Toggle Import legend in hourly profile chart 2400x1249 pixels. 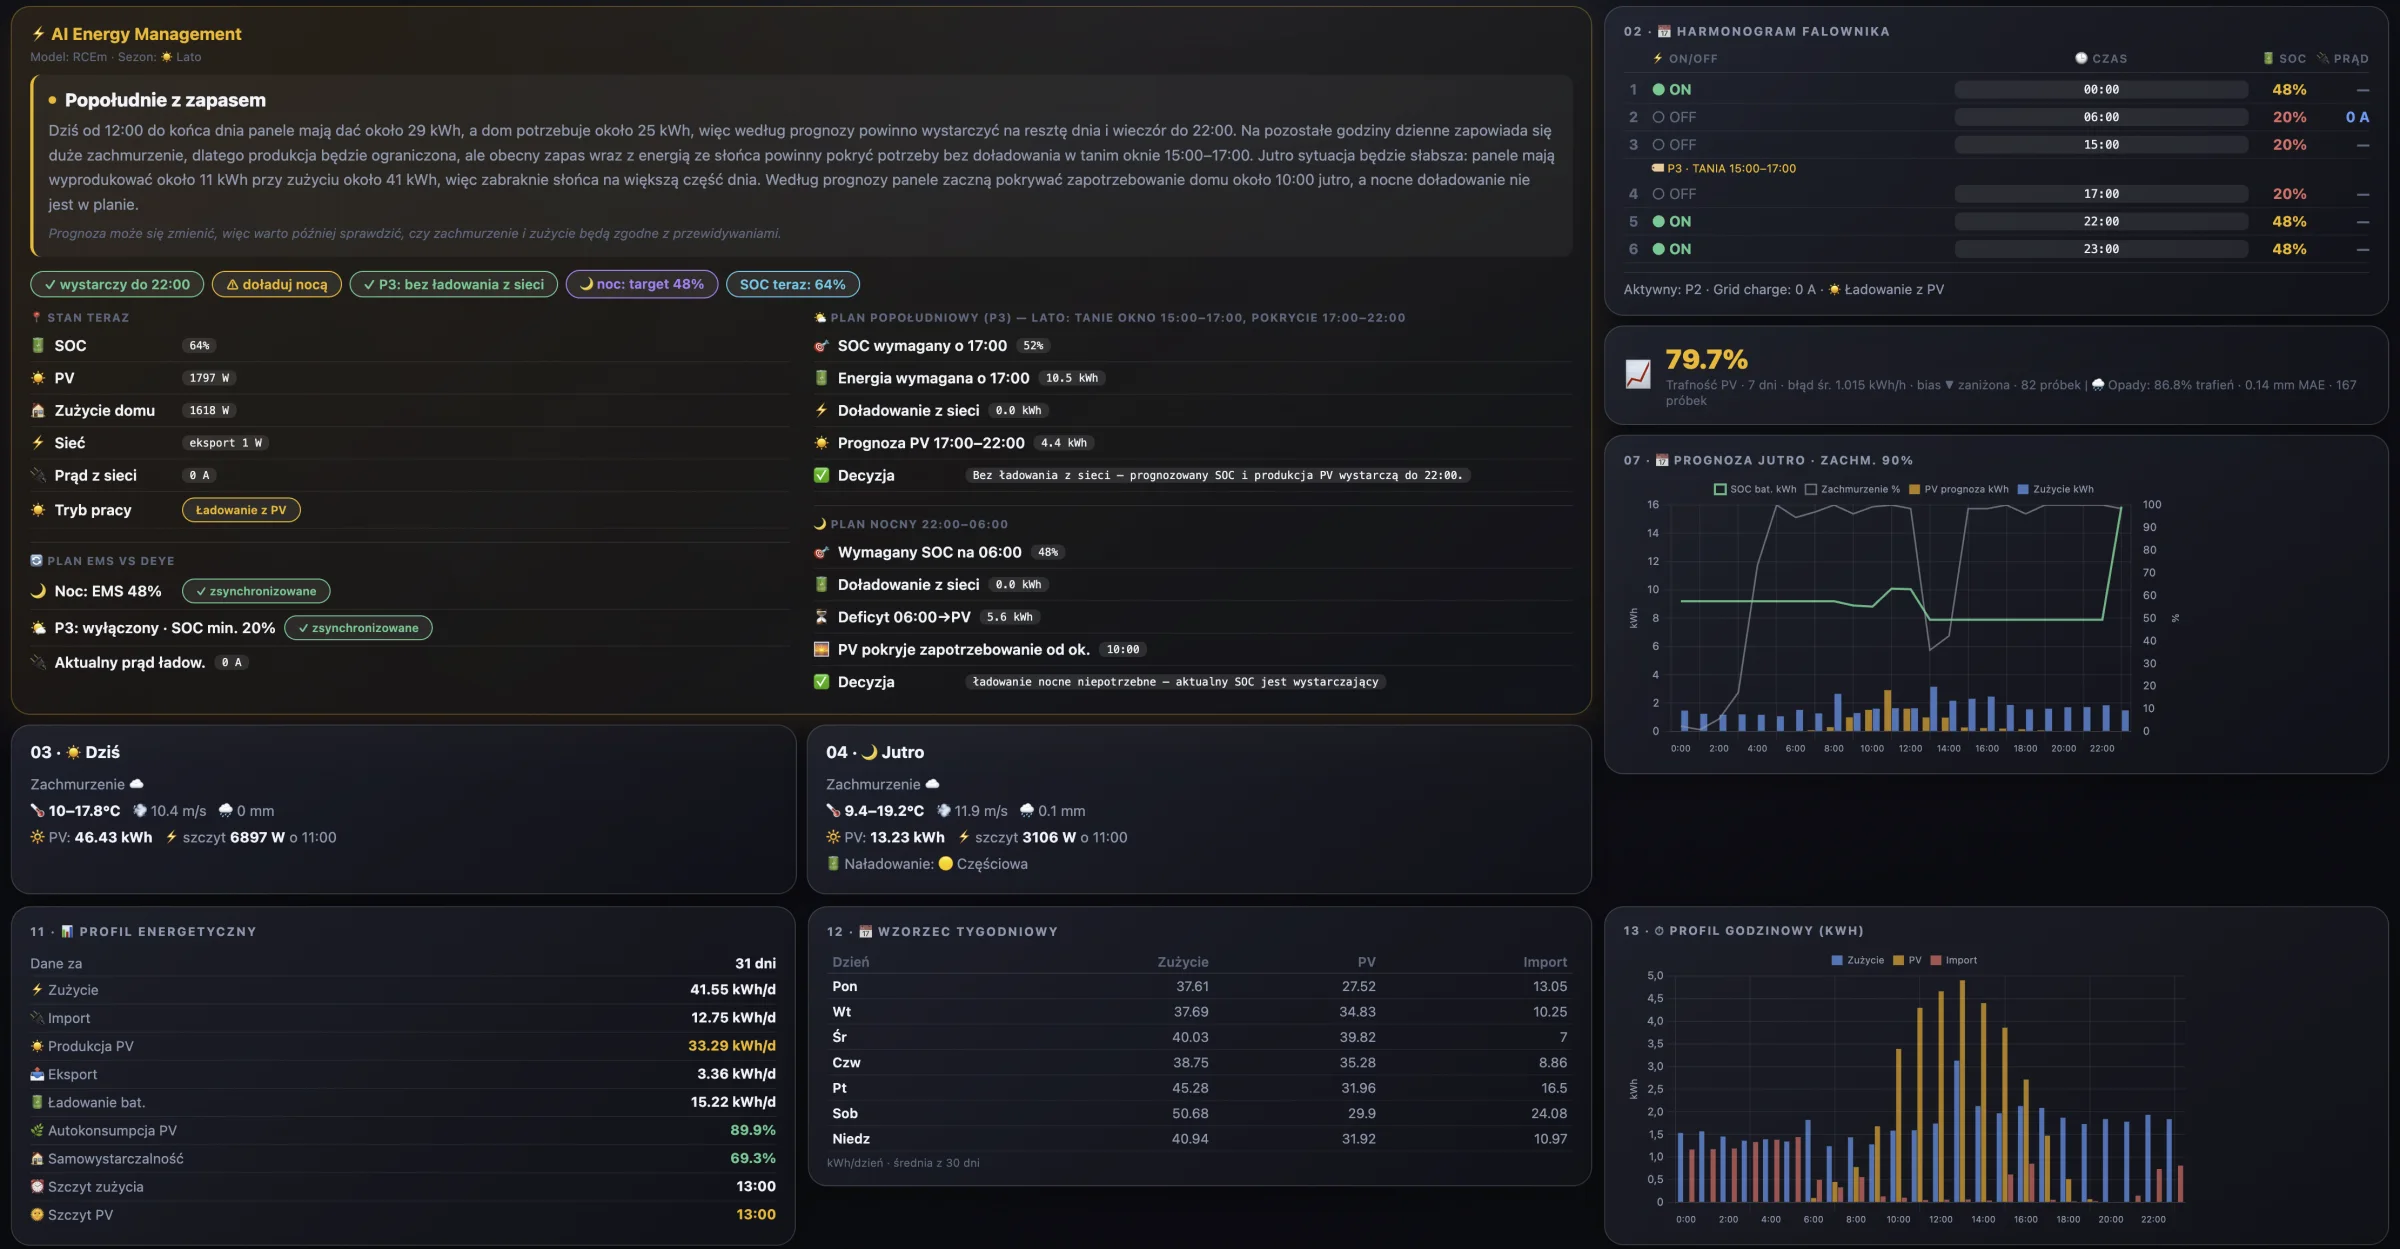tap(1954, 960)
